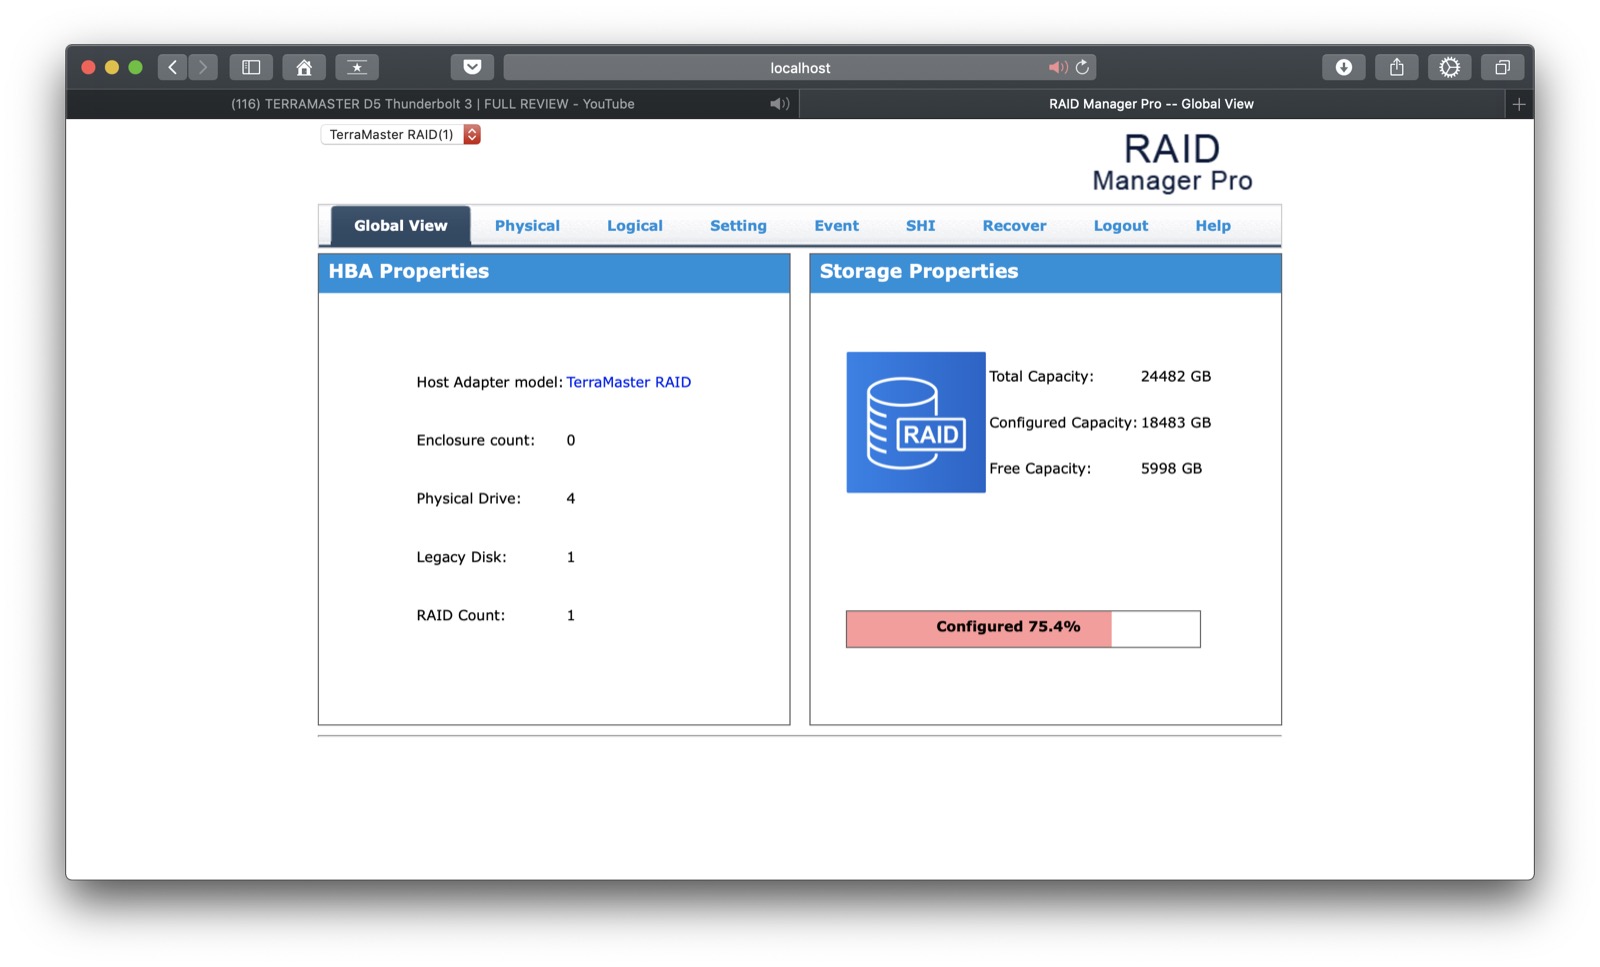Open the Event tab
This screenshot has height=967, width=1600.
836,226
